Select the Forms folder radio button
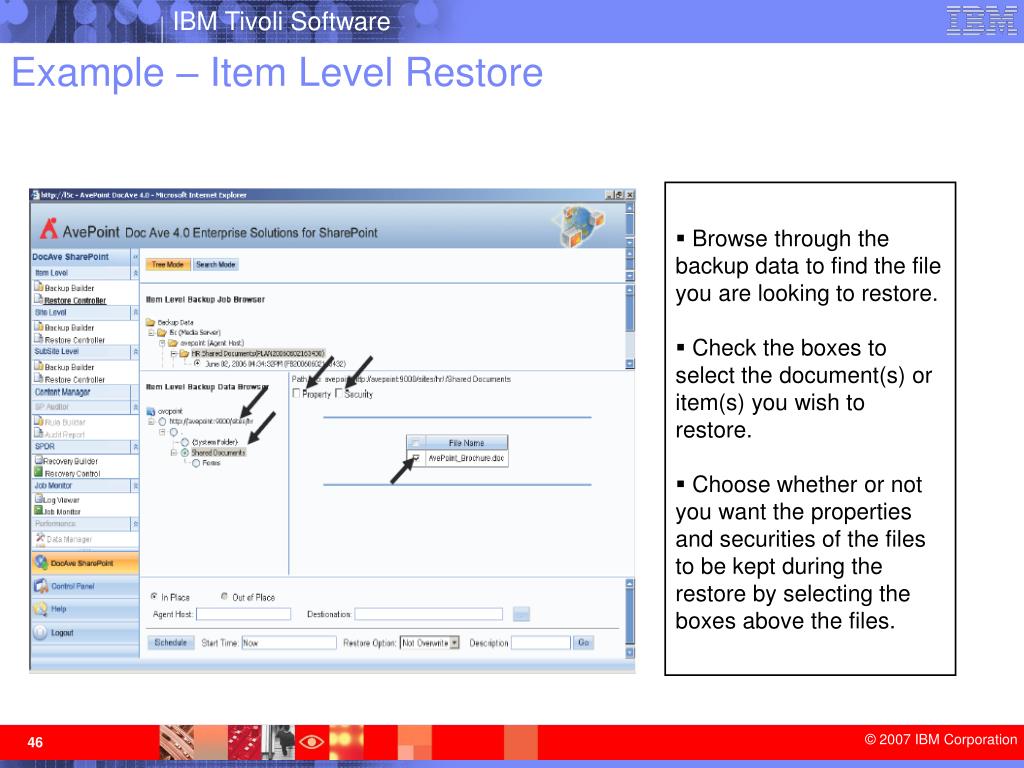The image size is (1024, 768). [196, 463]
